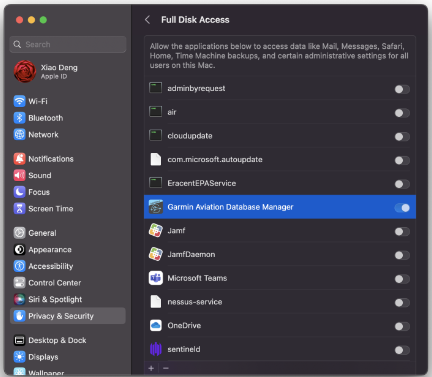Click the OneDrive cloud icon
This screenshot has width=432, height=377.
[x=156, y=325]
